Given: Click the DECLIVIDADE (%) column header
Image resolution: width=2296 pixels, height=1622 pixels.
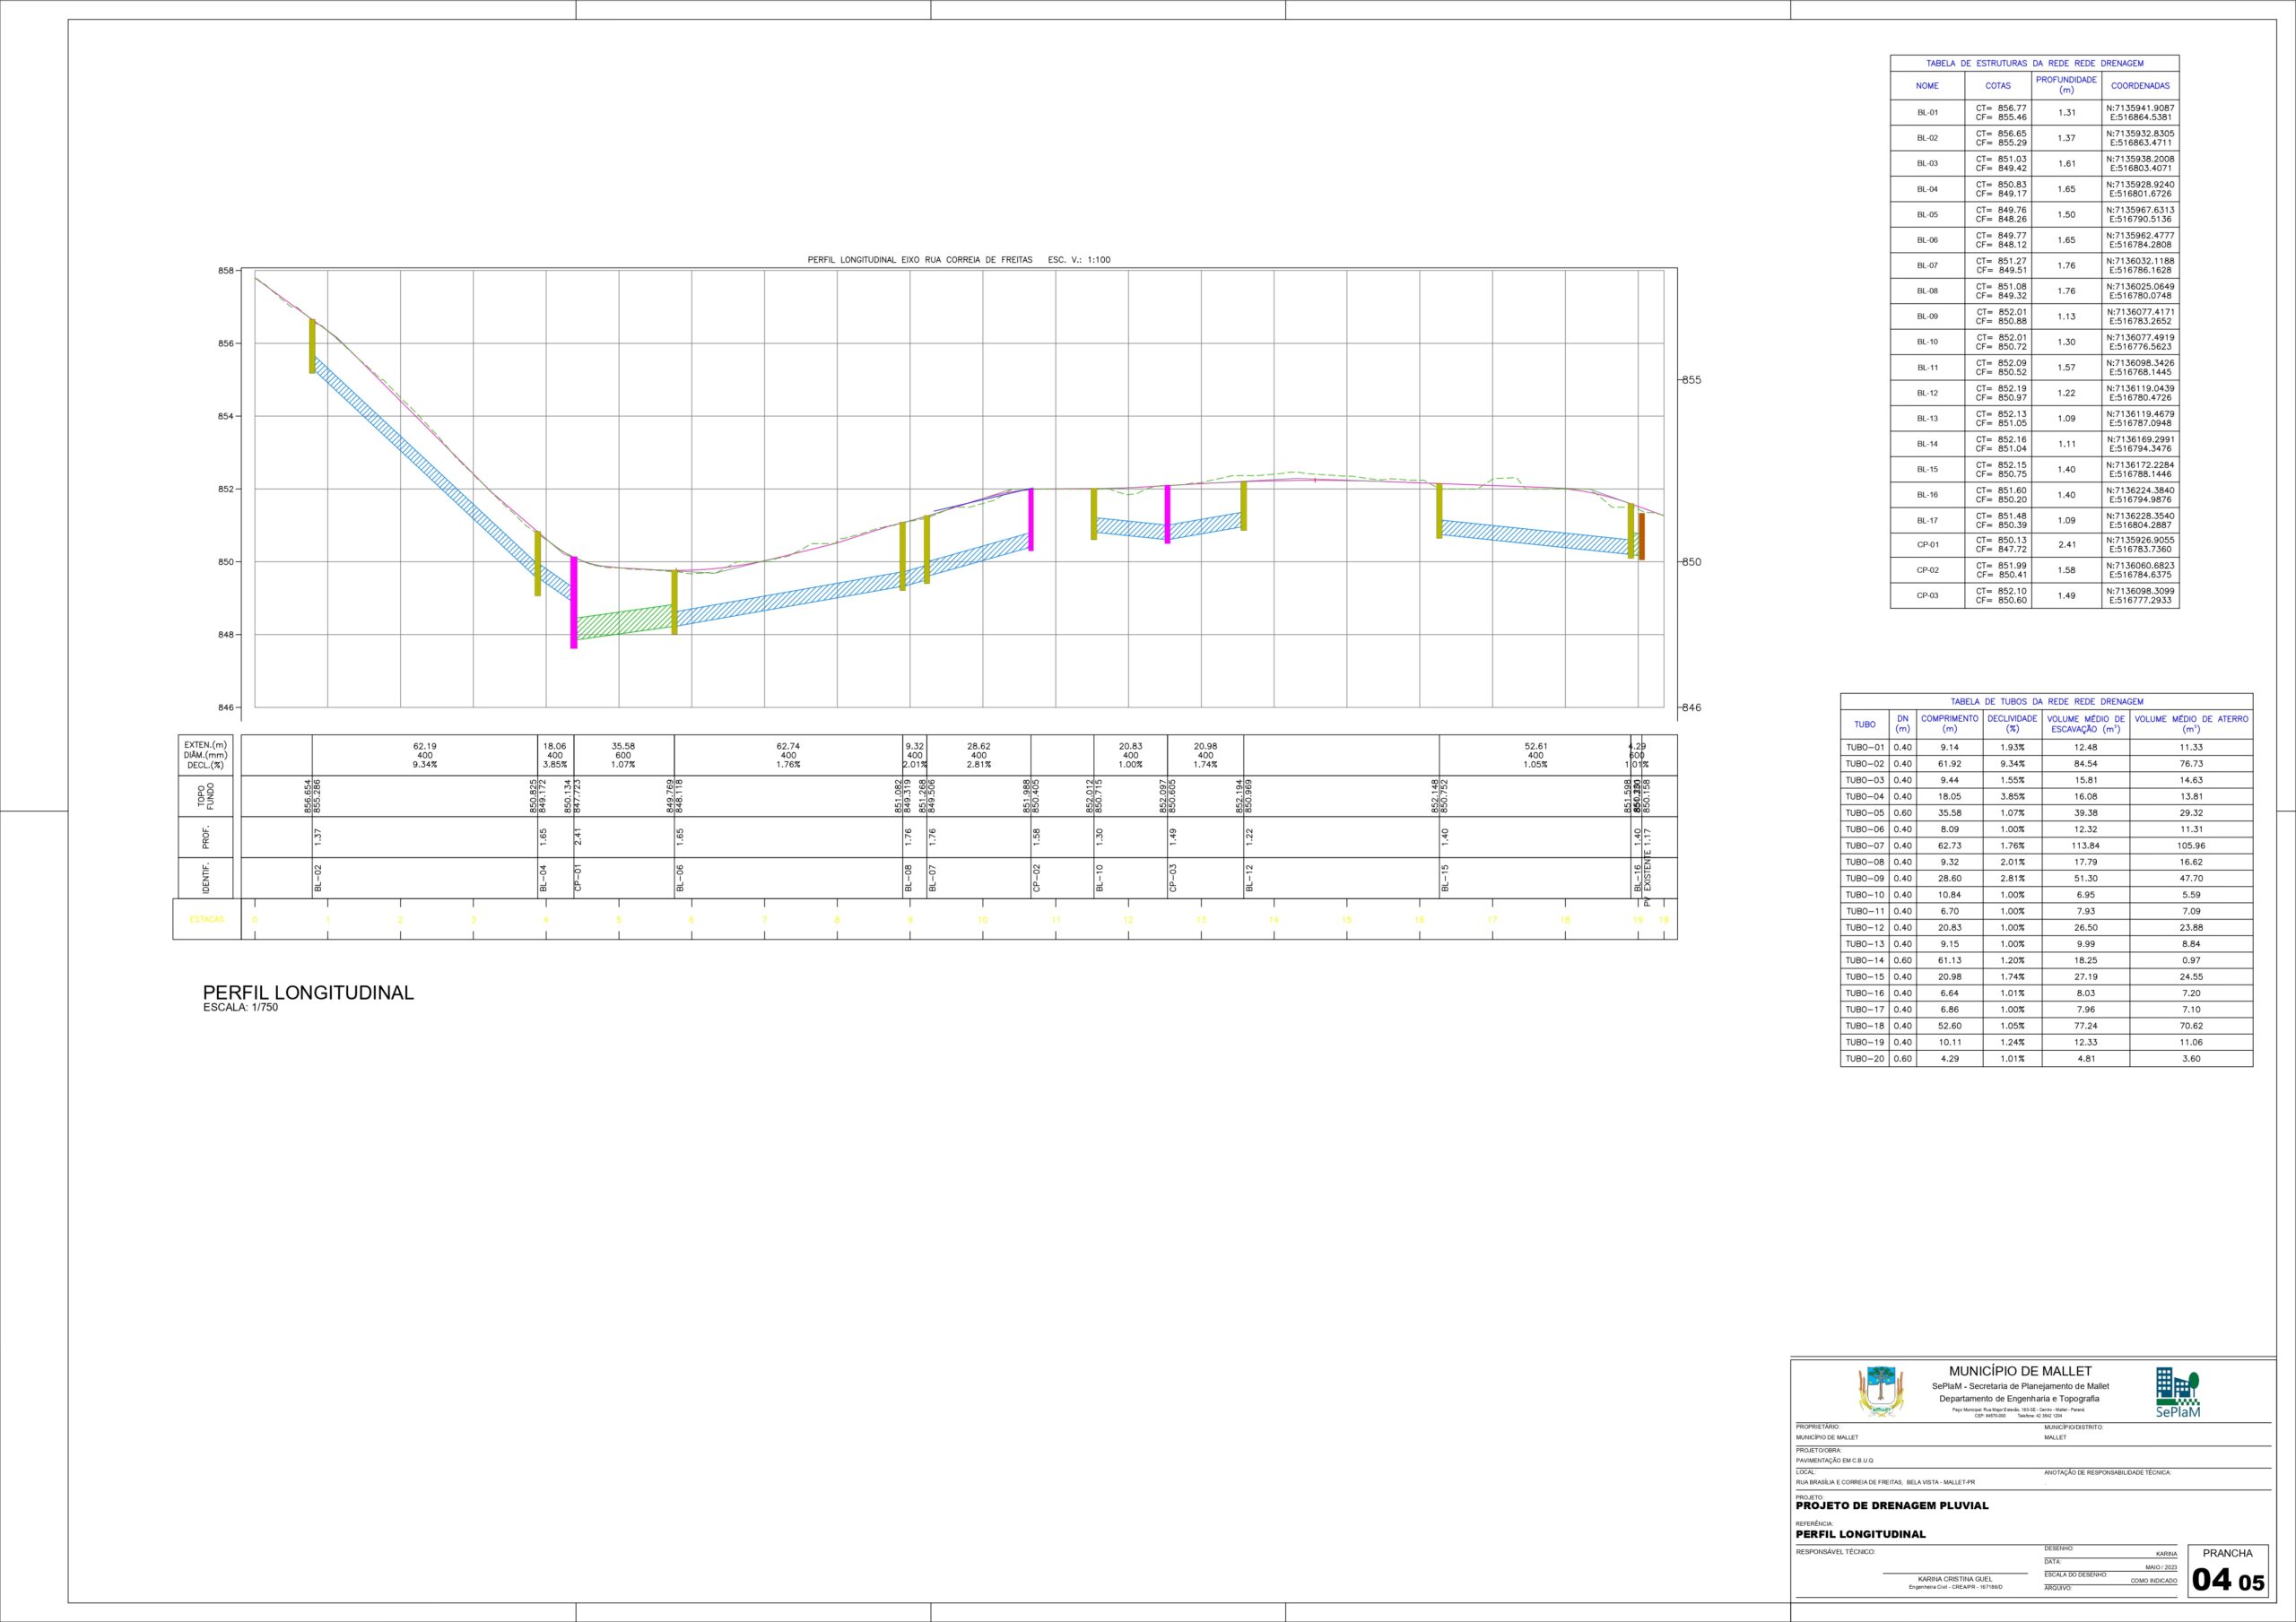Looking at the screenshot, I should [x=2012, y=724].
